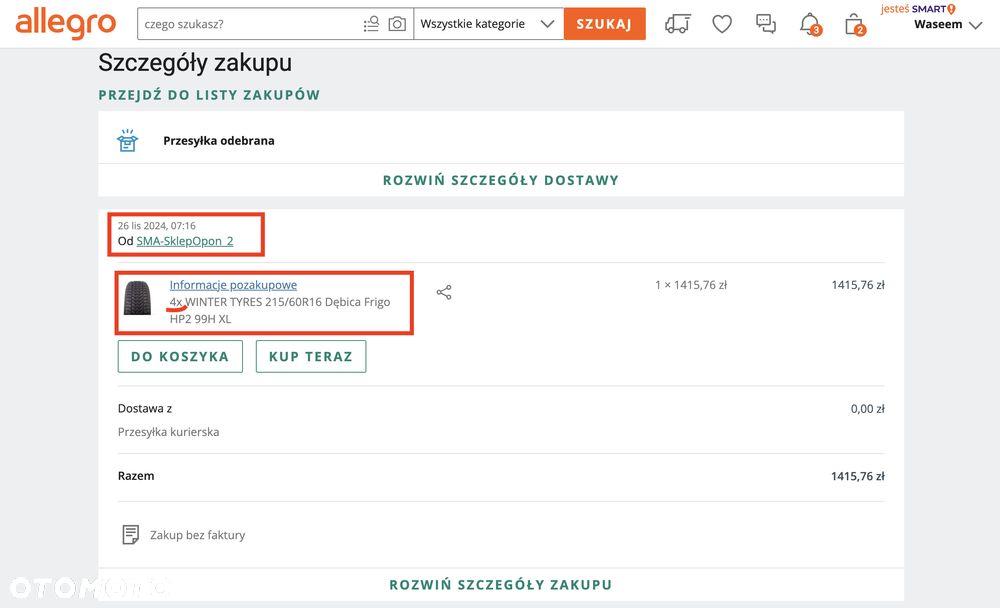Open the shopping bag cart icon
The height and width of the screenshot is (608, 1000).
(855, 24)
